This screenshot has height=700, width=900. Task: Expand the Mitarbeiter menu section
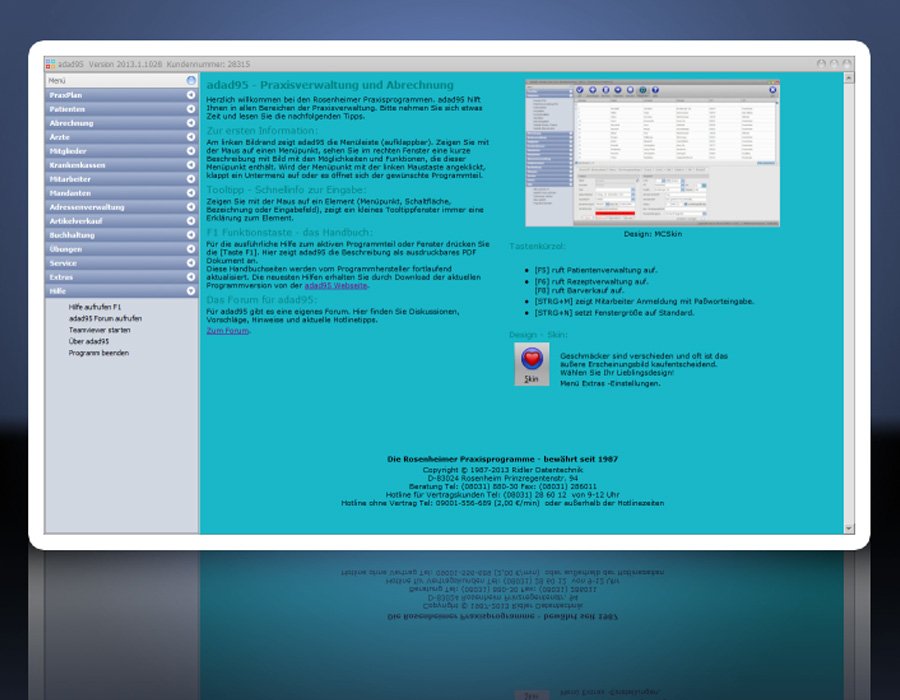122,179
